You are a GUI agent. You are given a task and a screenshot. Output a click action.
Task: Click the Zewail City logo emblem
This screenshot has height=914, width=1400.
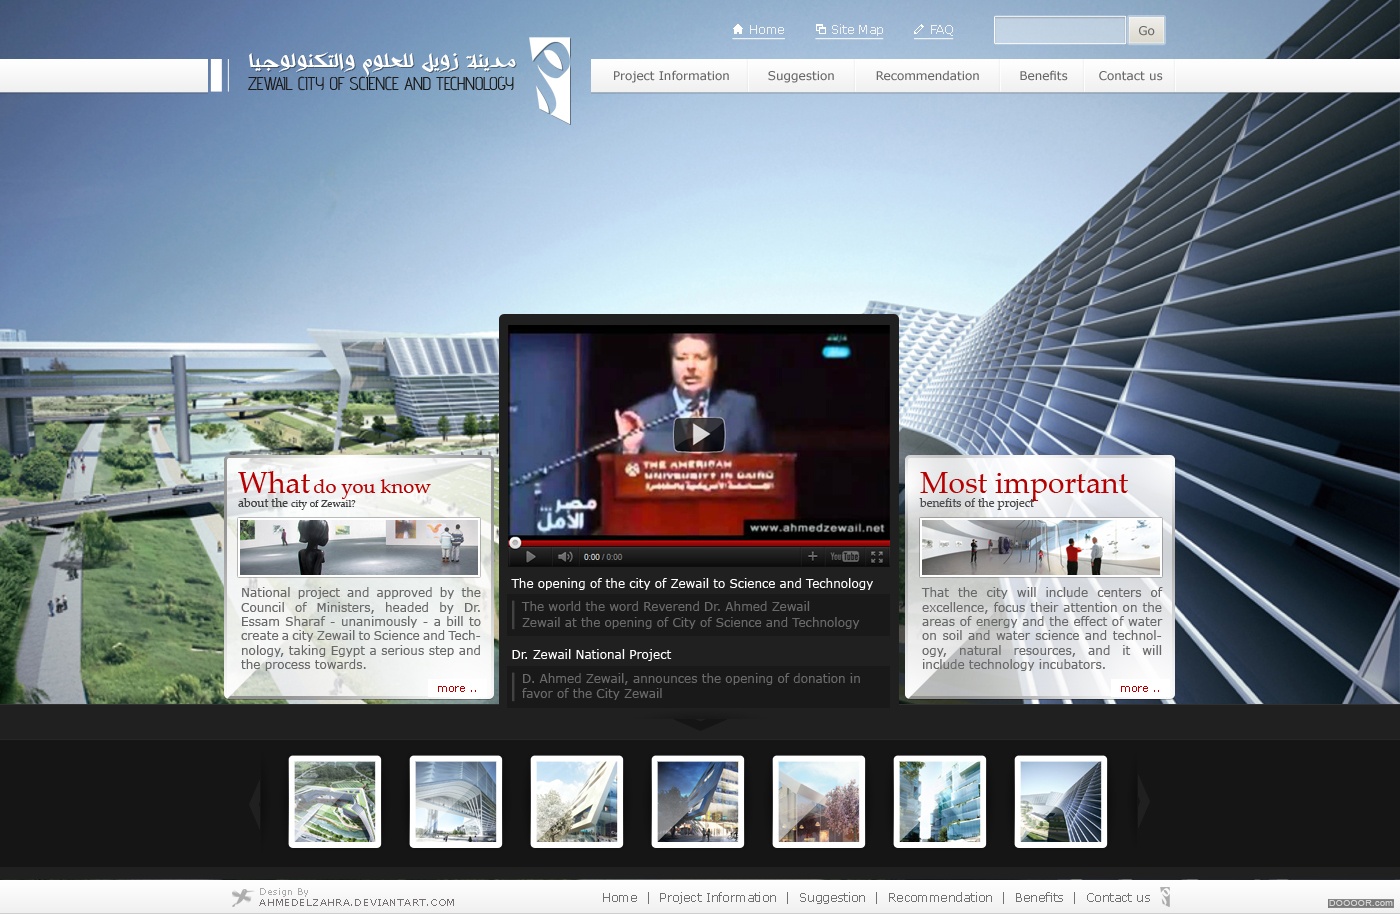(550, 79)
